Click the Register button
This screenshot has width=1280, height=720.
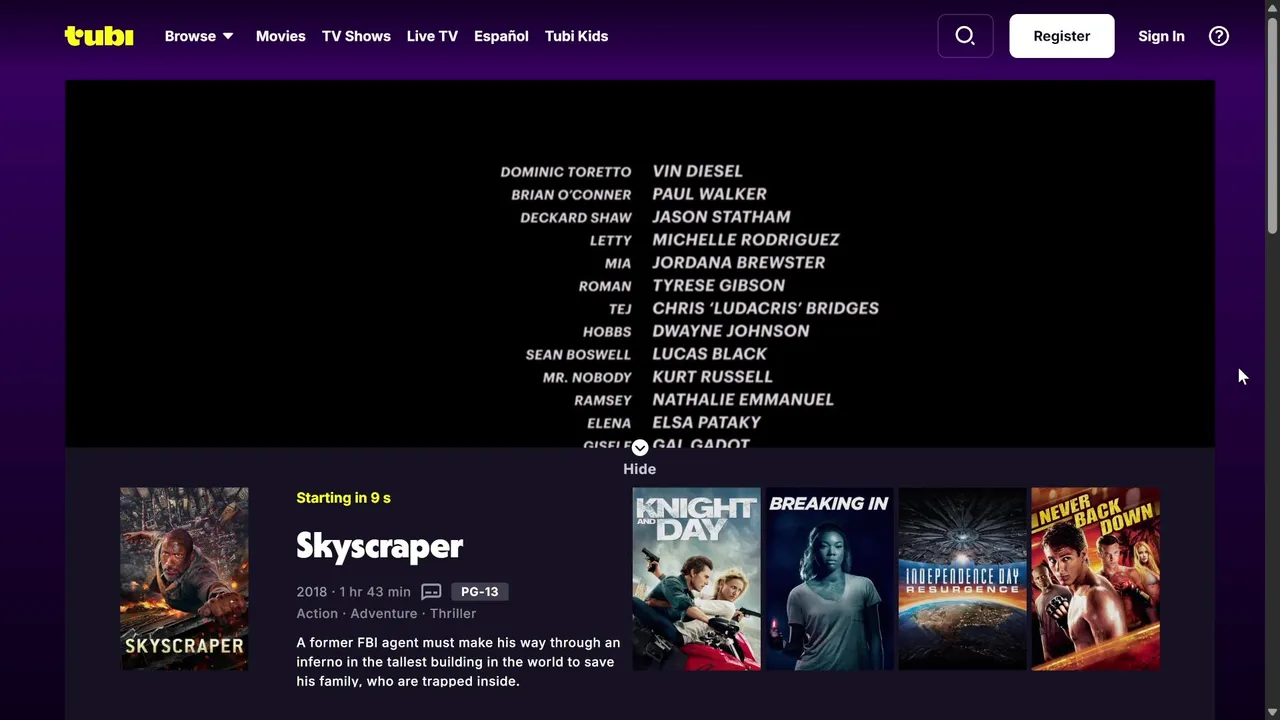pos(1062,36)
